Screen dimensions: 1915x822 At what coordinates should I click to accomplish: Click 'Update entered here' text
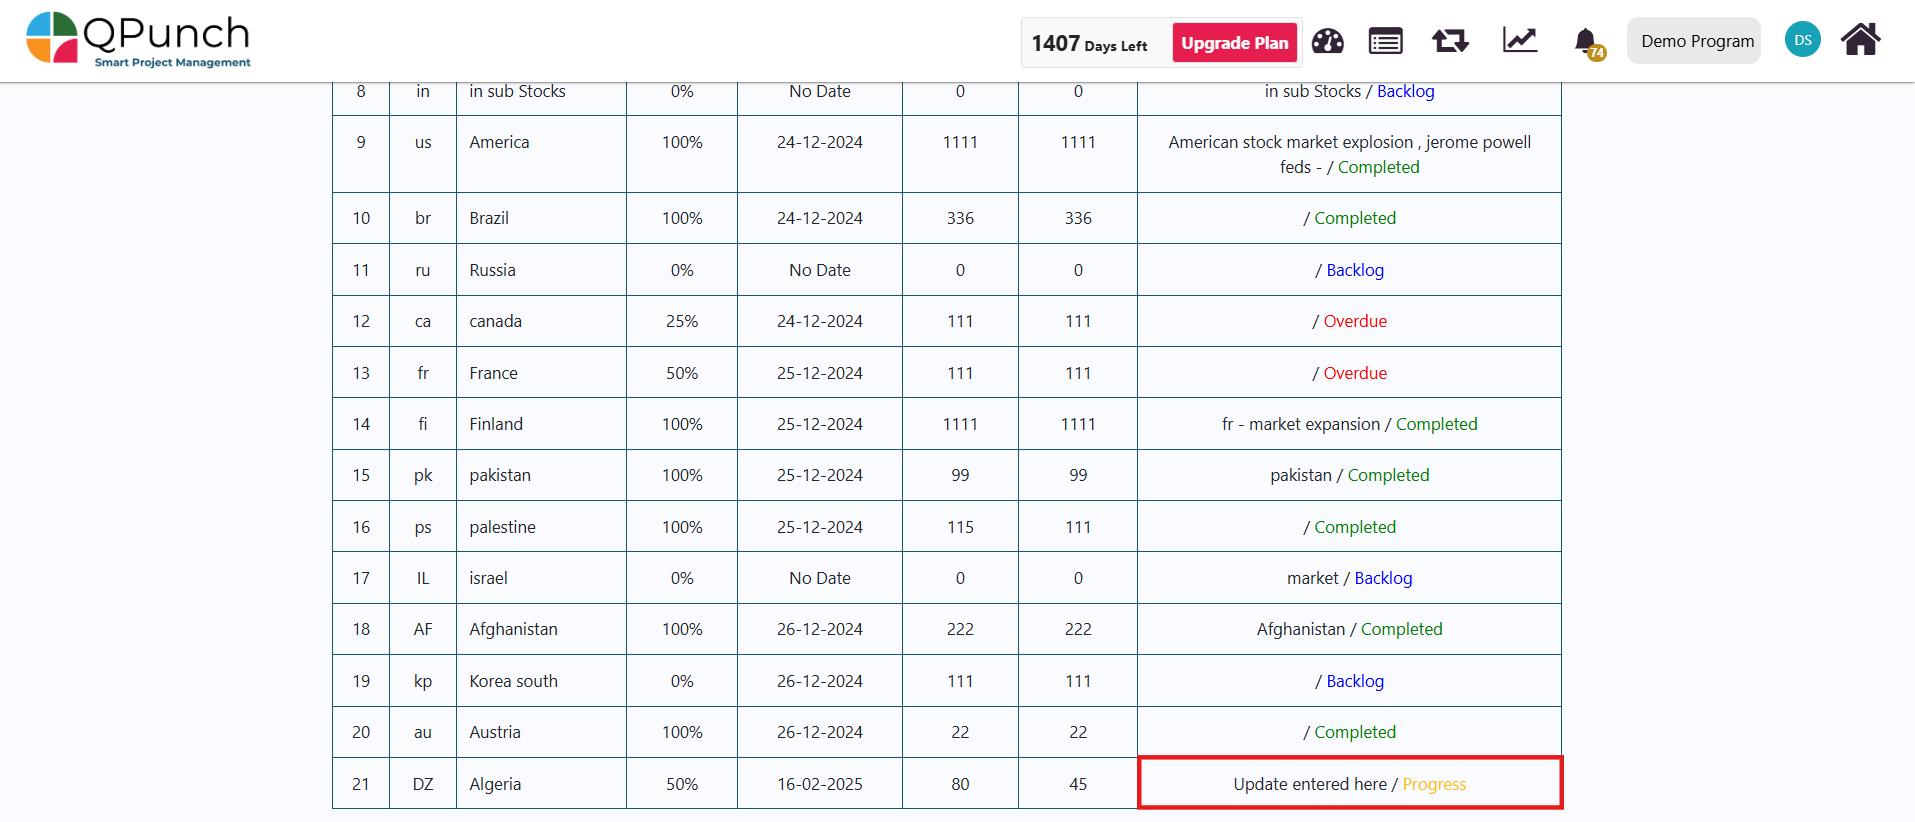(1310, 784)
